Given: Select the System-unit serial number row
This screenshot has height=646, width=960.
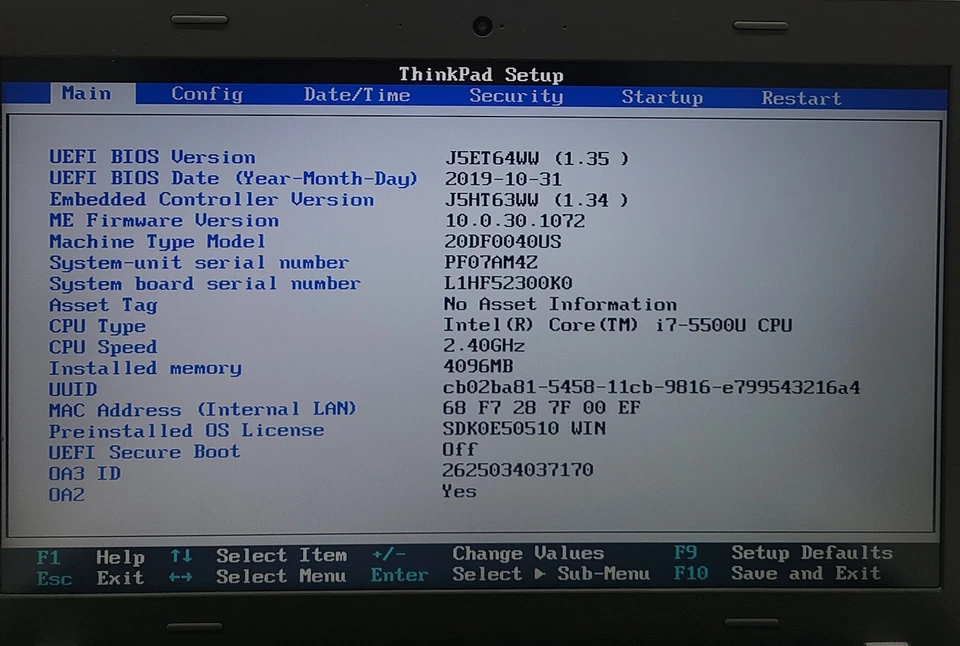Looking at the screenshot, I should [199, 262].
